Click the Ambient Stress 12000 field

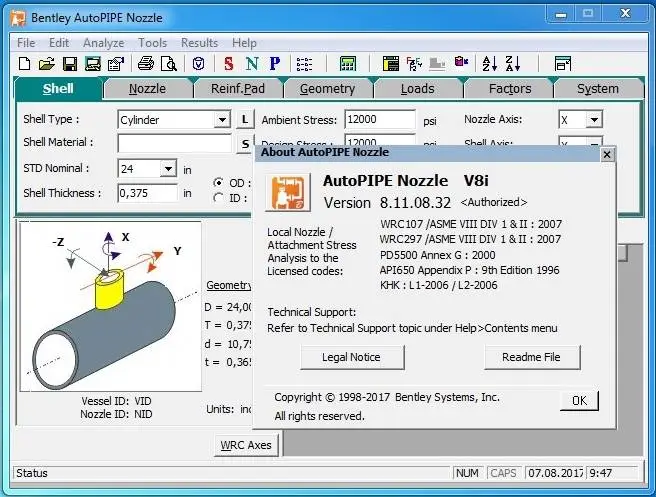[x=380, y=119]
